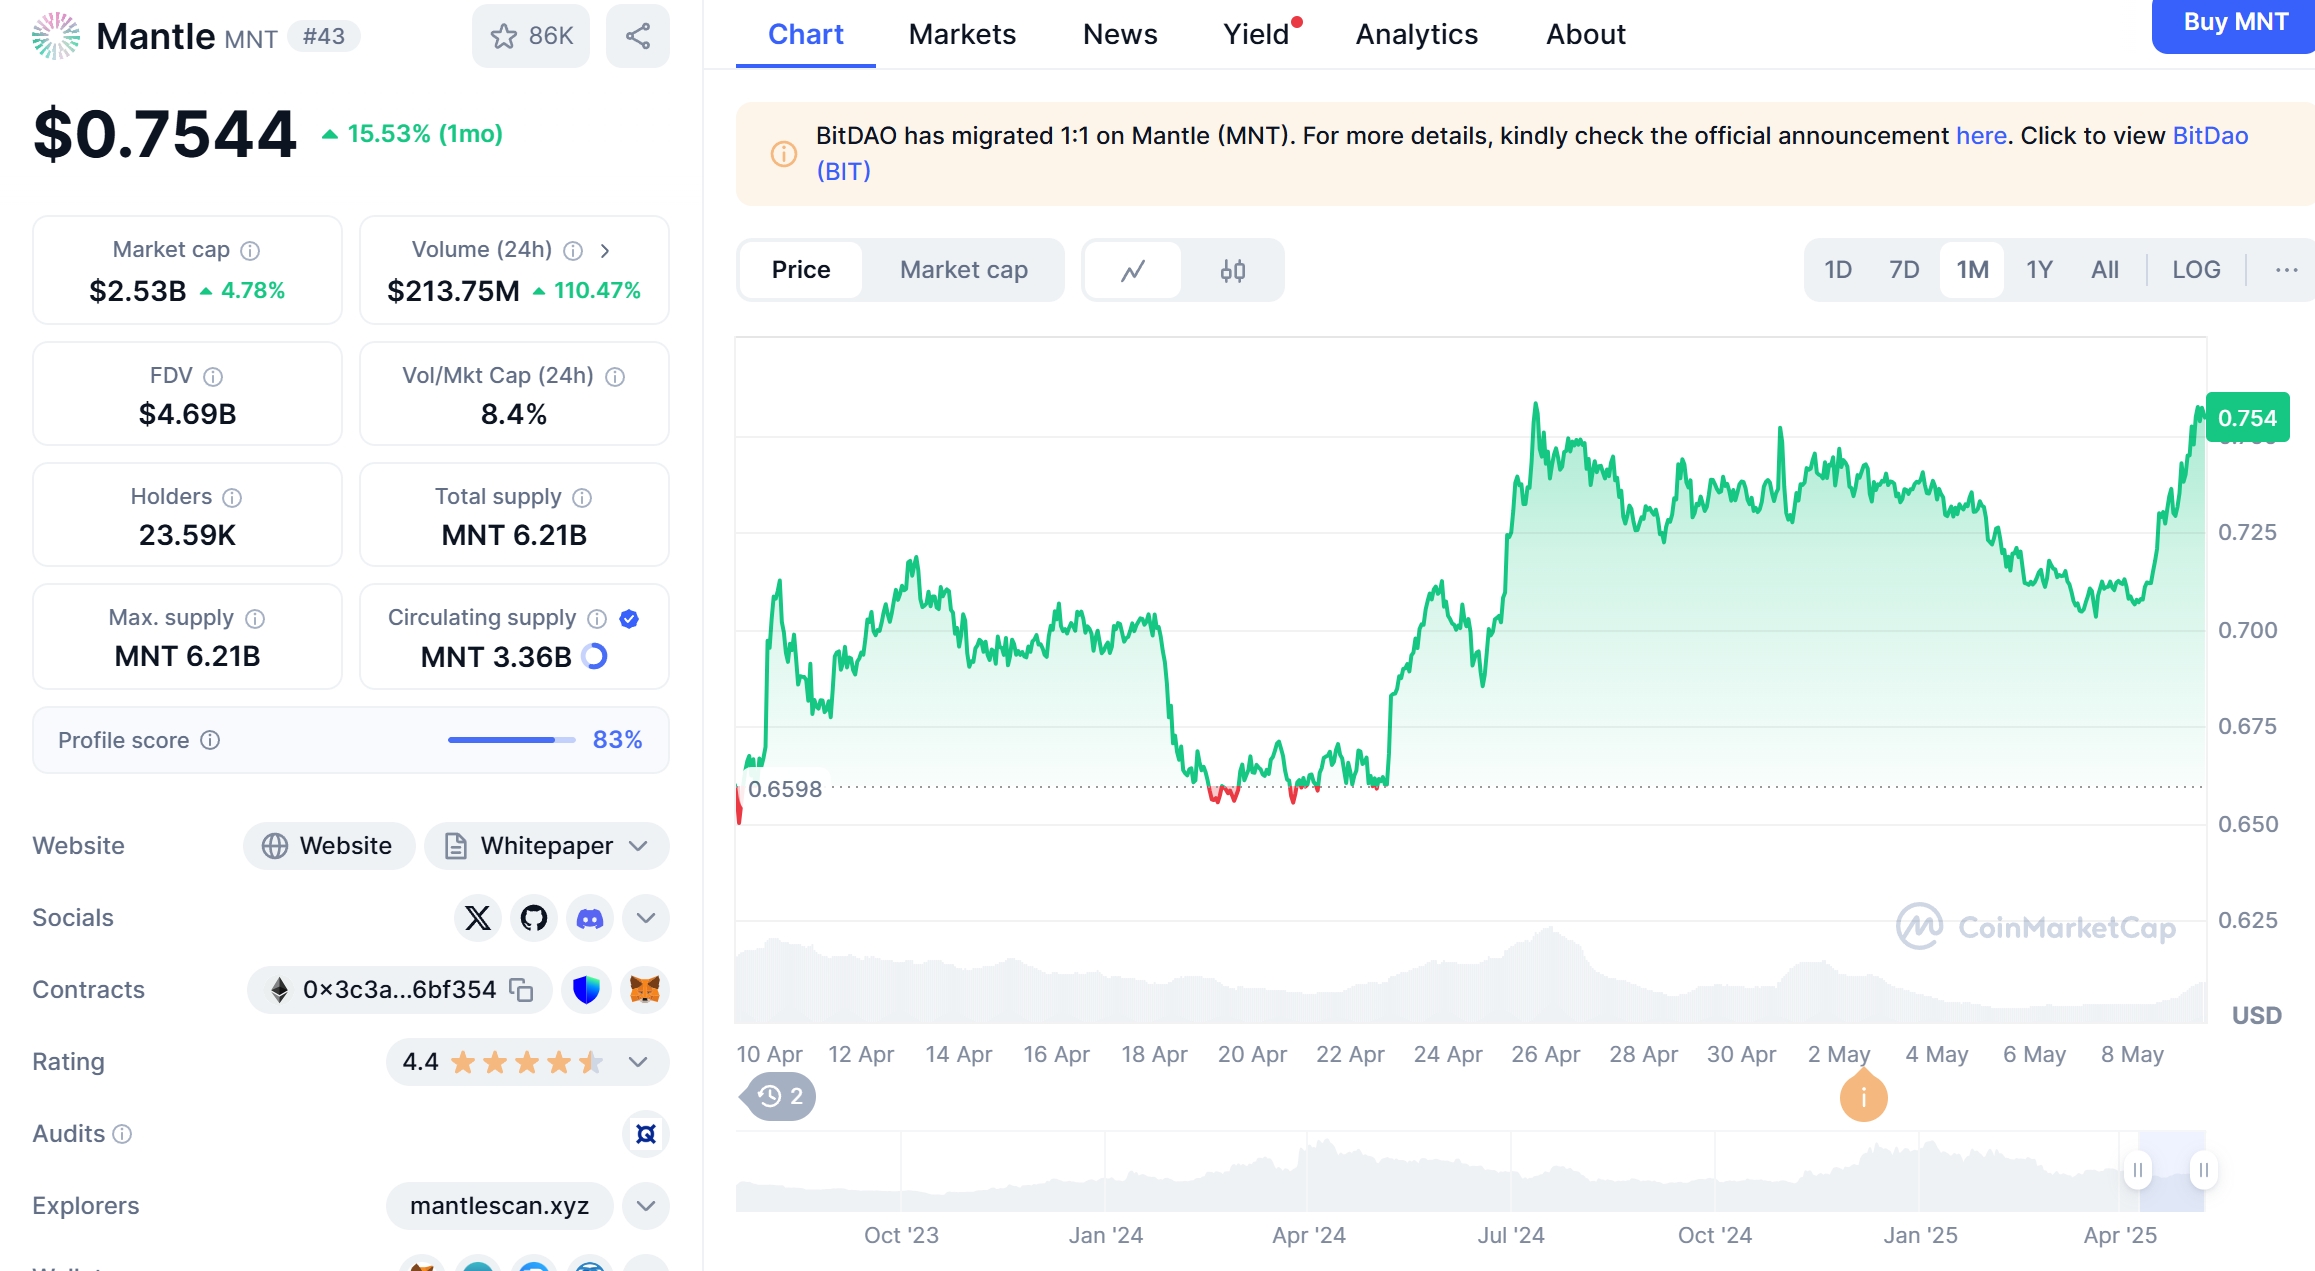Switch chart to candlestick view
The image size is (2315, 1271).
1232,270
